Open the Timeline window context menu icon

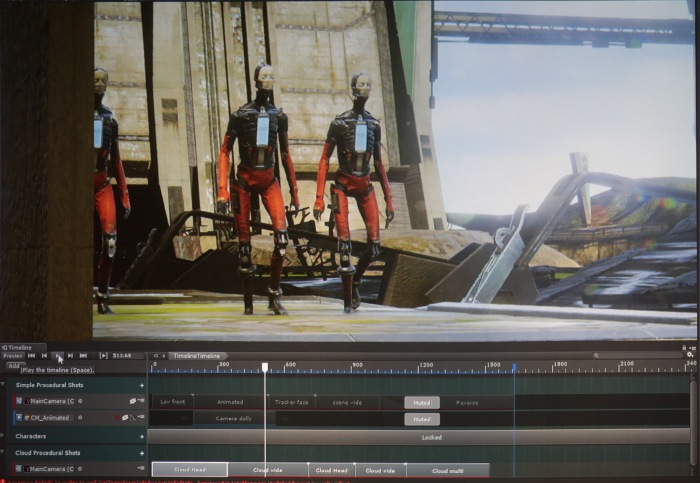(x=692, y=347)
